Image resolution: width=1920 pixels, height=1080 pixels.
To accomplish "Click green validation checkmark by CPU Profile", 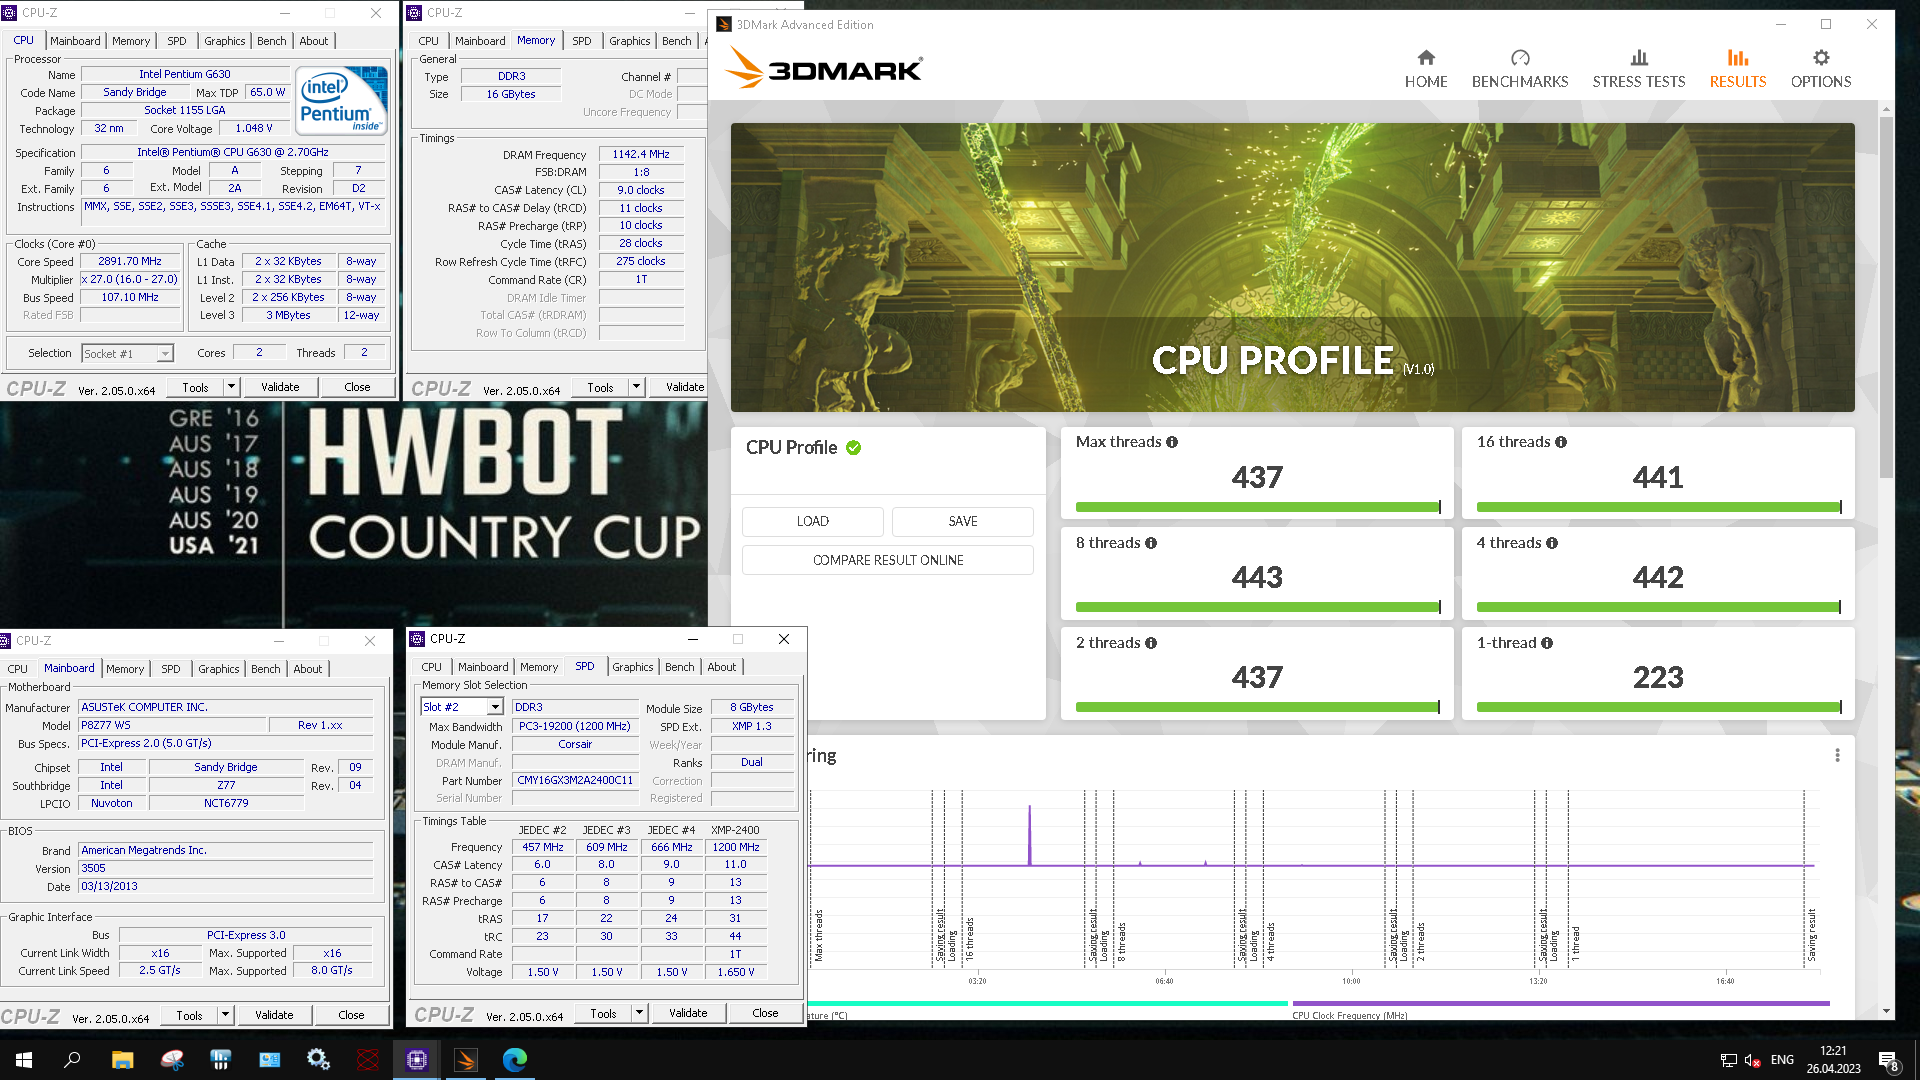I will coord(853,448).
